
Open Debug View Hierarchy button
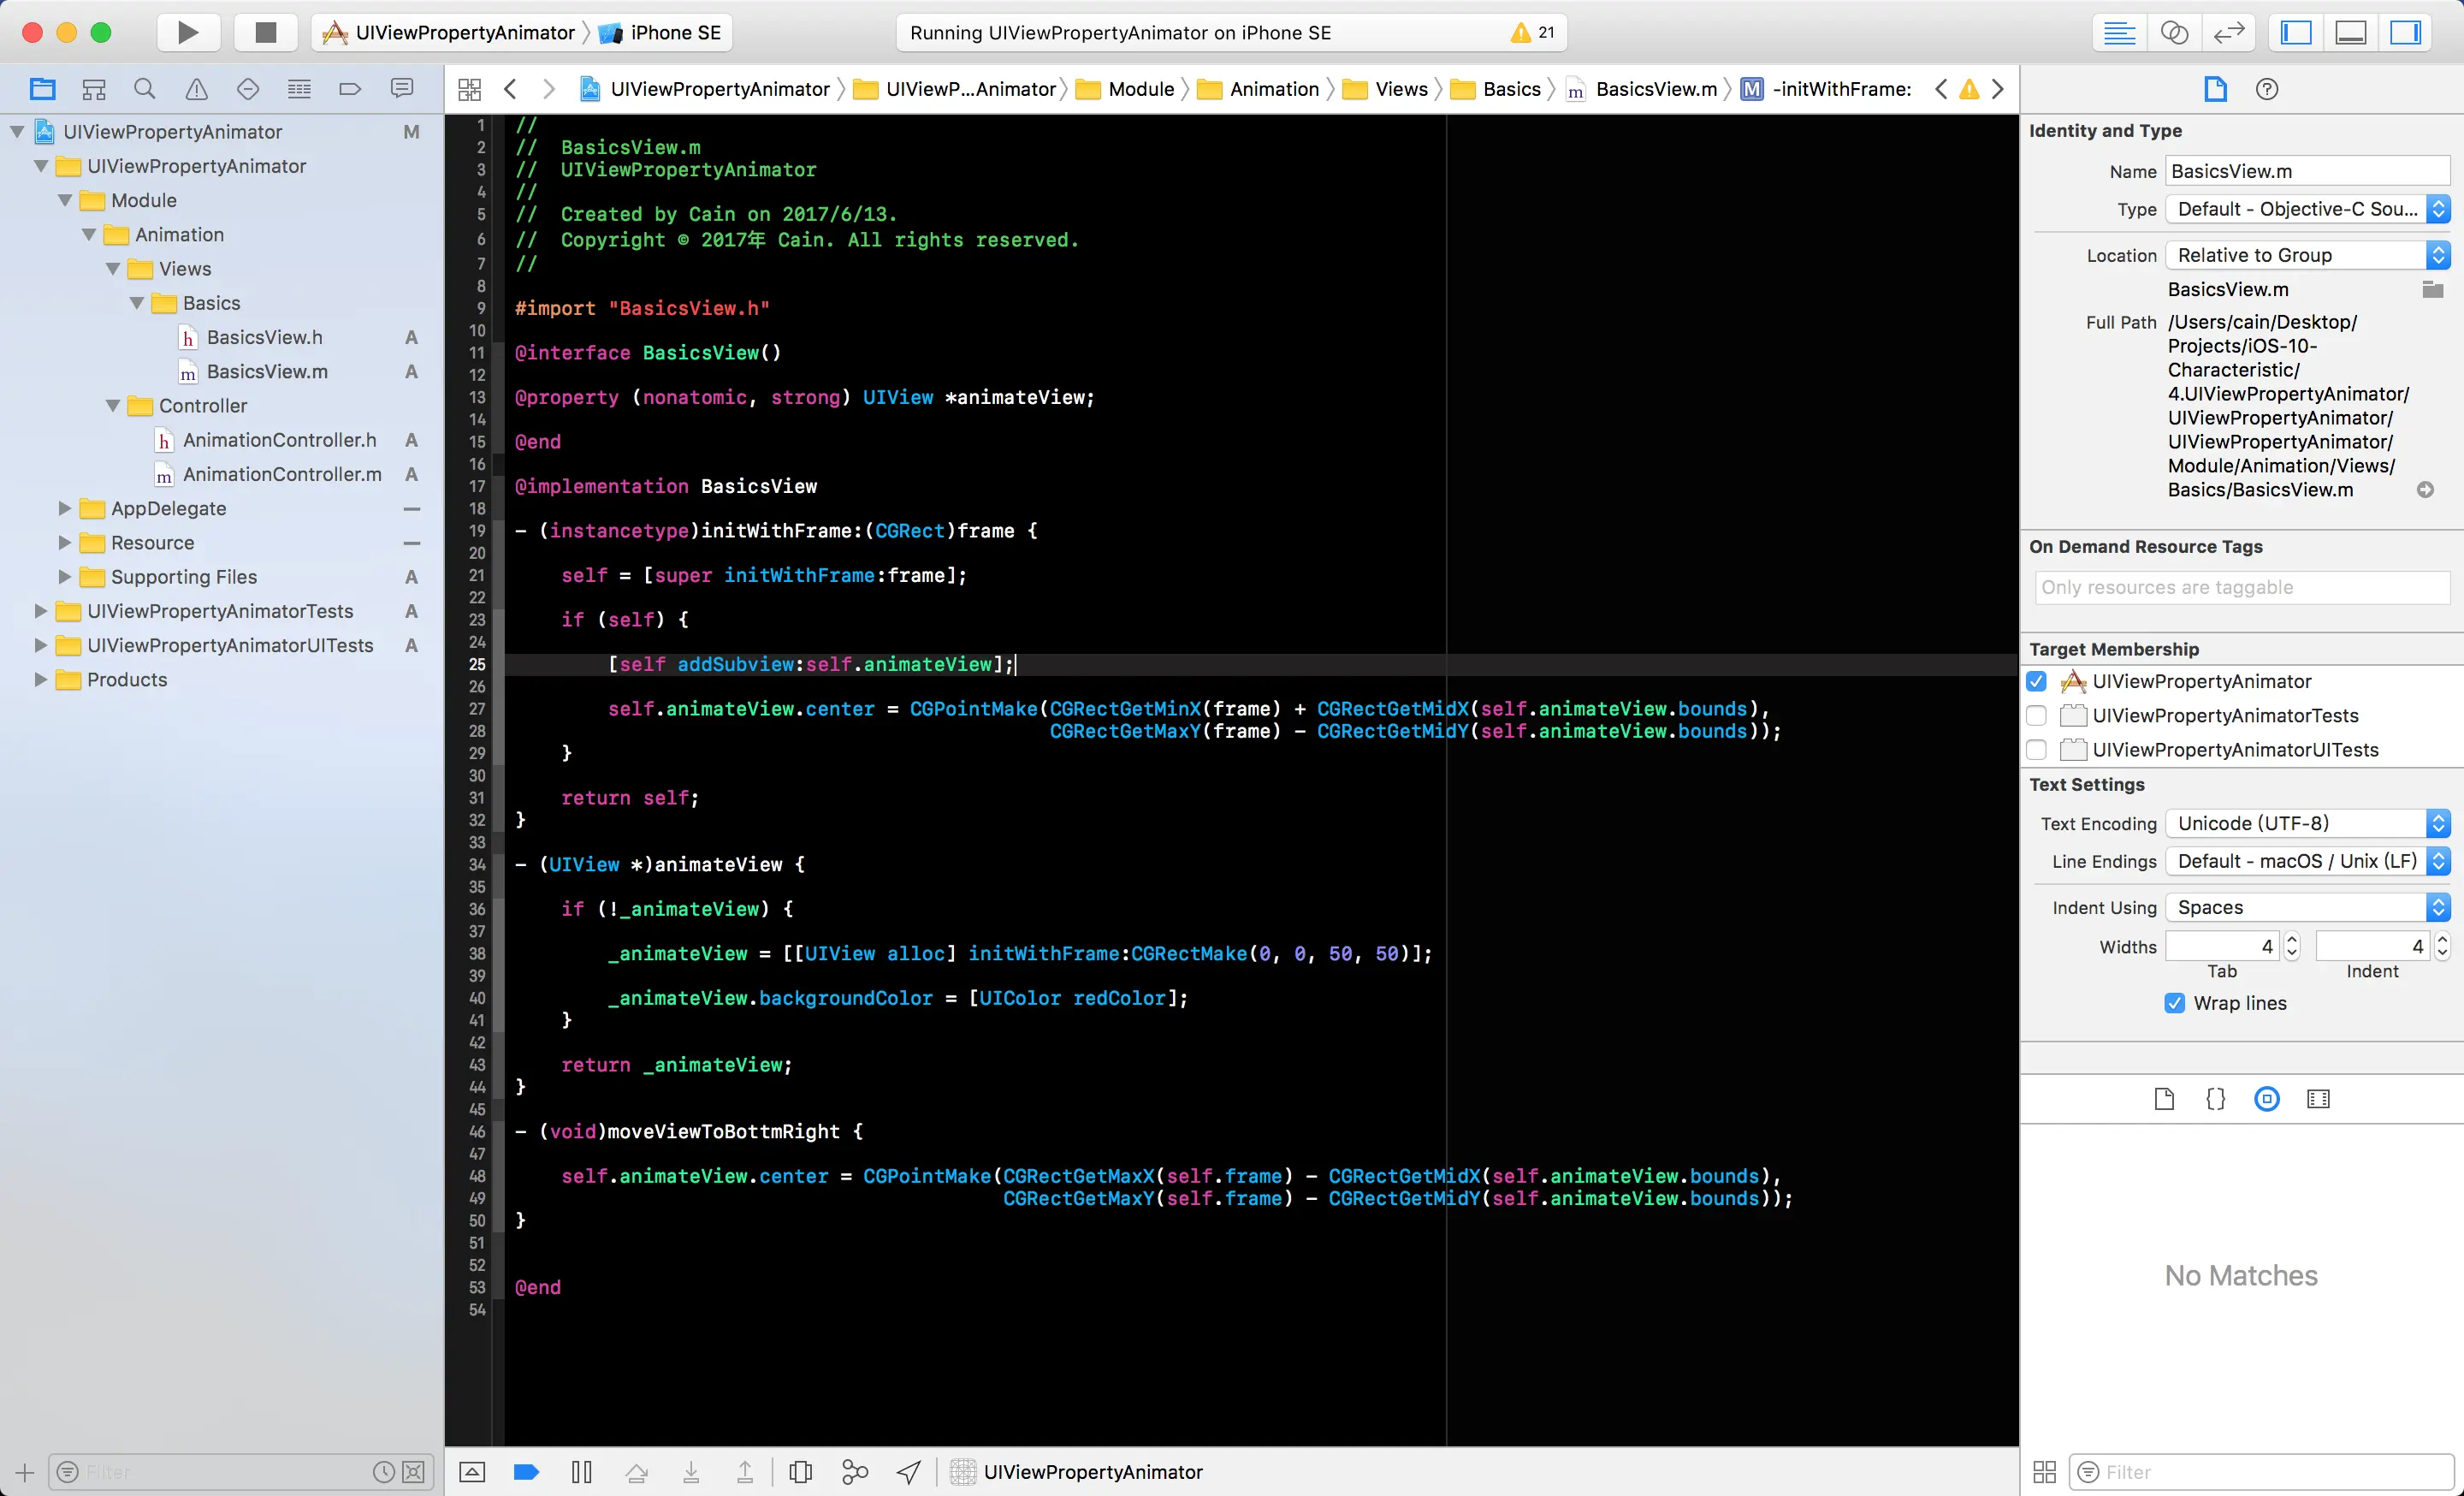click(x=800, y=1471)
